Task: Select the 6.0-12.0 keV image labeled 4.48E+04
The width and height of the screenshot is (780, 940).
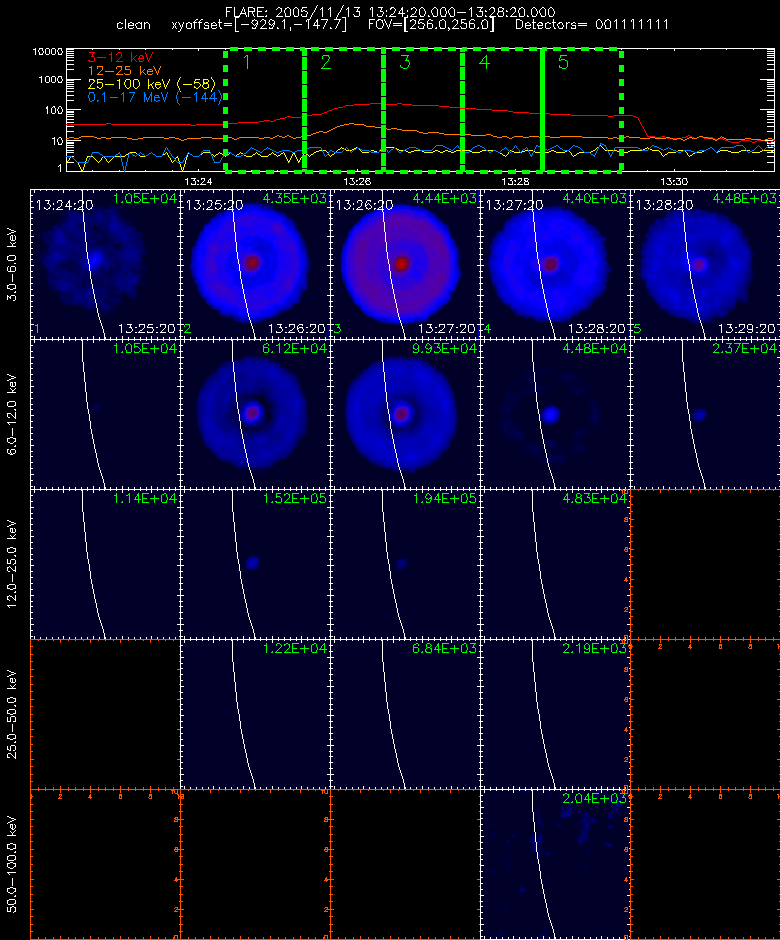Action: (555, 414)
